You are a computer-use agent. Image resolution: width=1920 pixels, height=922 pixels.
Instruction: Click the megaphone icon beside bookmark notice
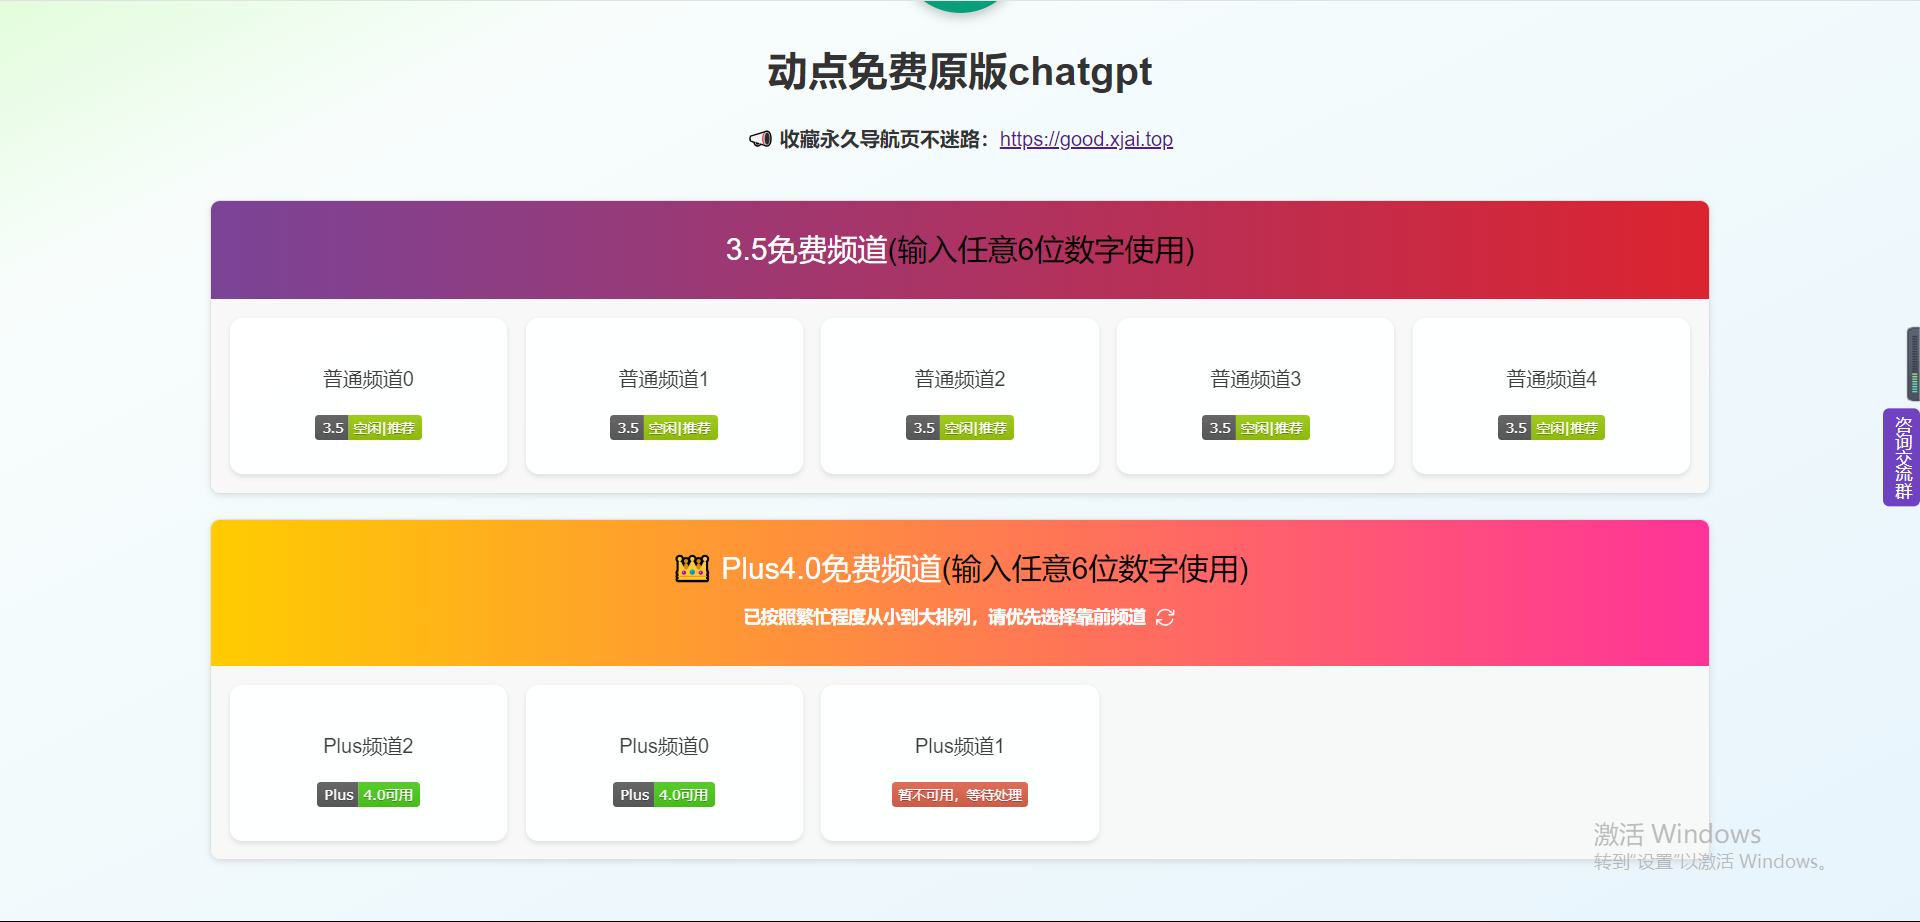(x=760, y=139)
